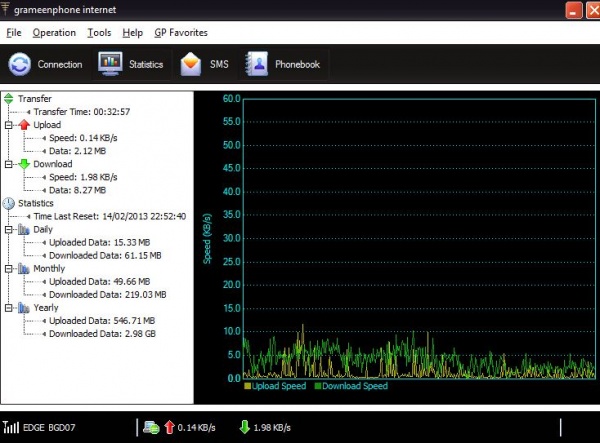
Task: Select Download Speed: 1.98 KB/s row
Action: [83, 177]
